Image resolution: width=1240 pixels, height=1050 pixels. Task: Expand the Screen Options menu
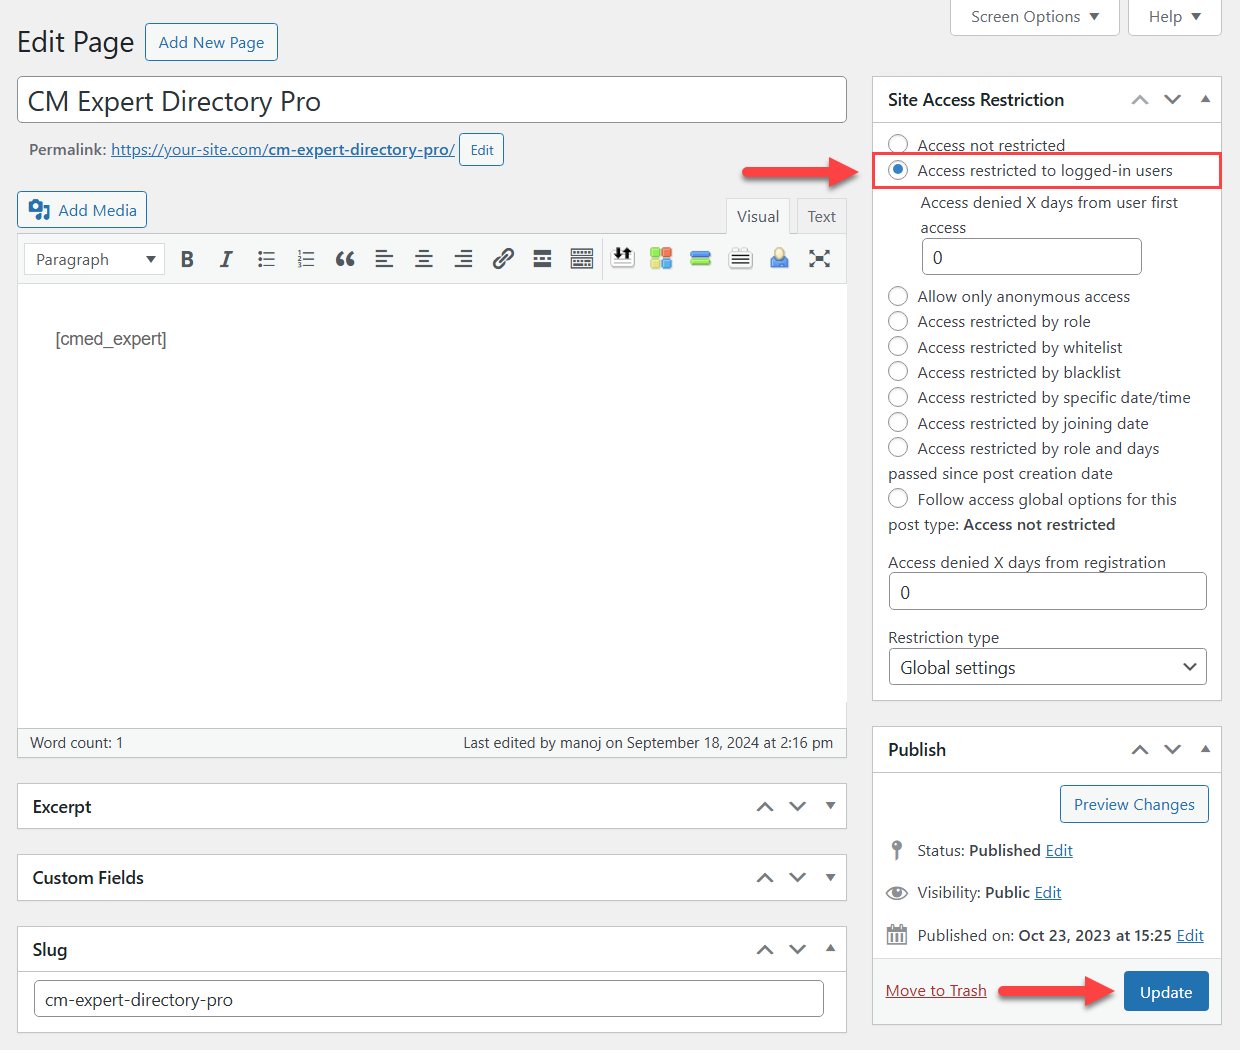(x=1034, y=17)
